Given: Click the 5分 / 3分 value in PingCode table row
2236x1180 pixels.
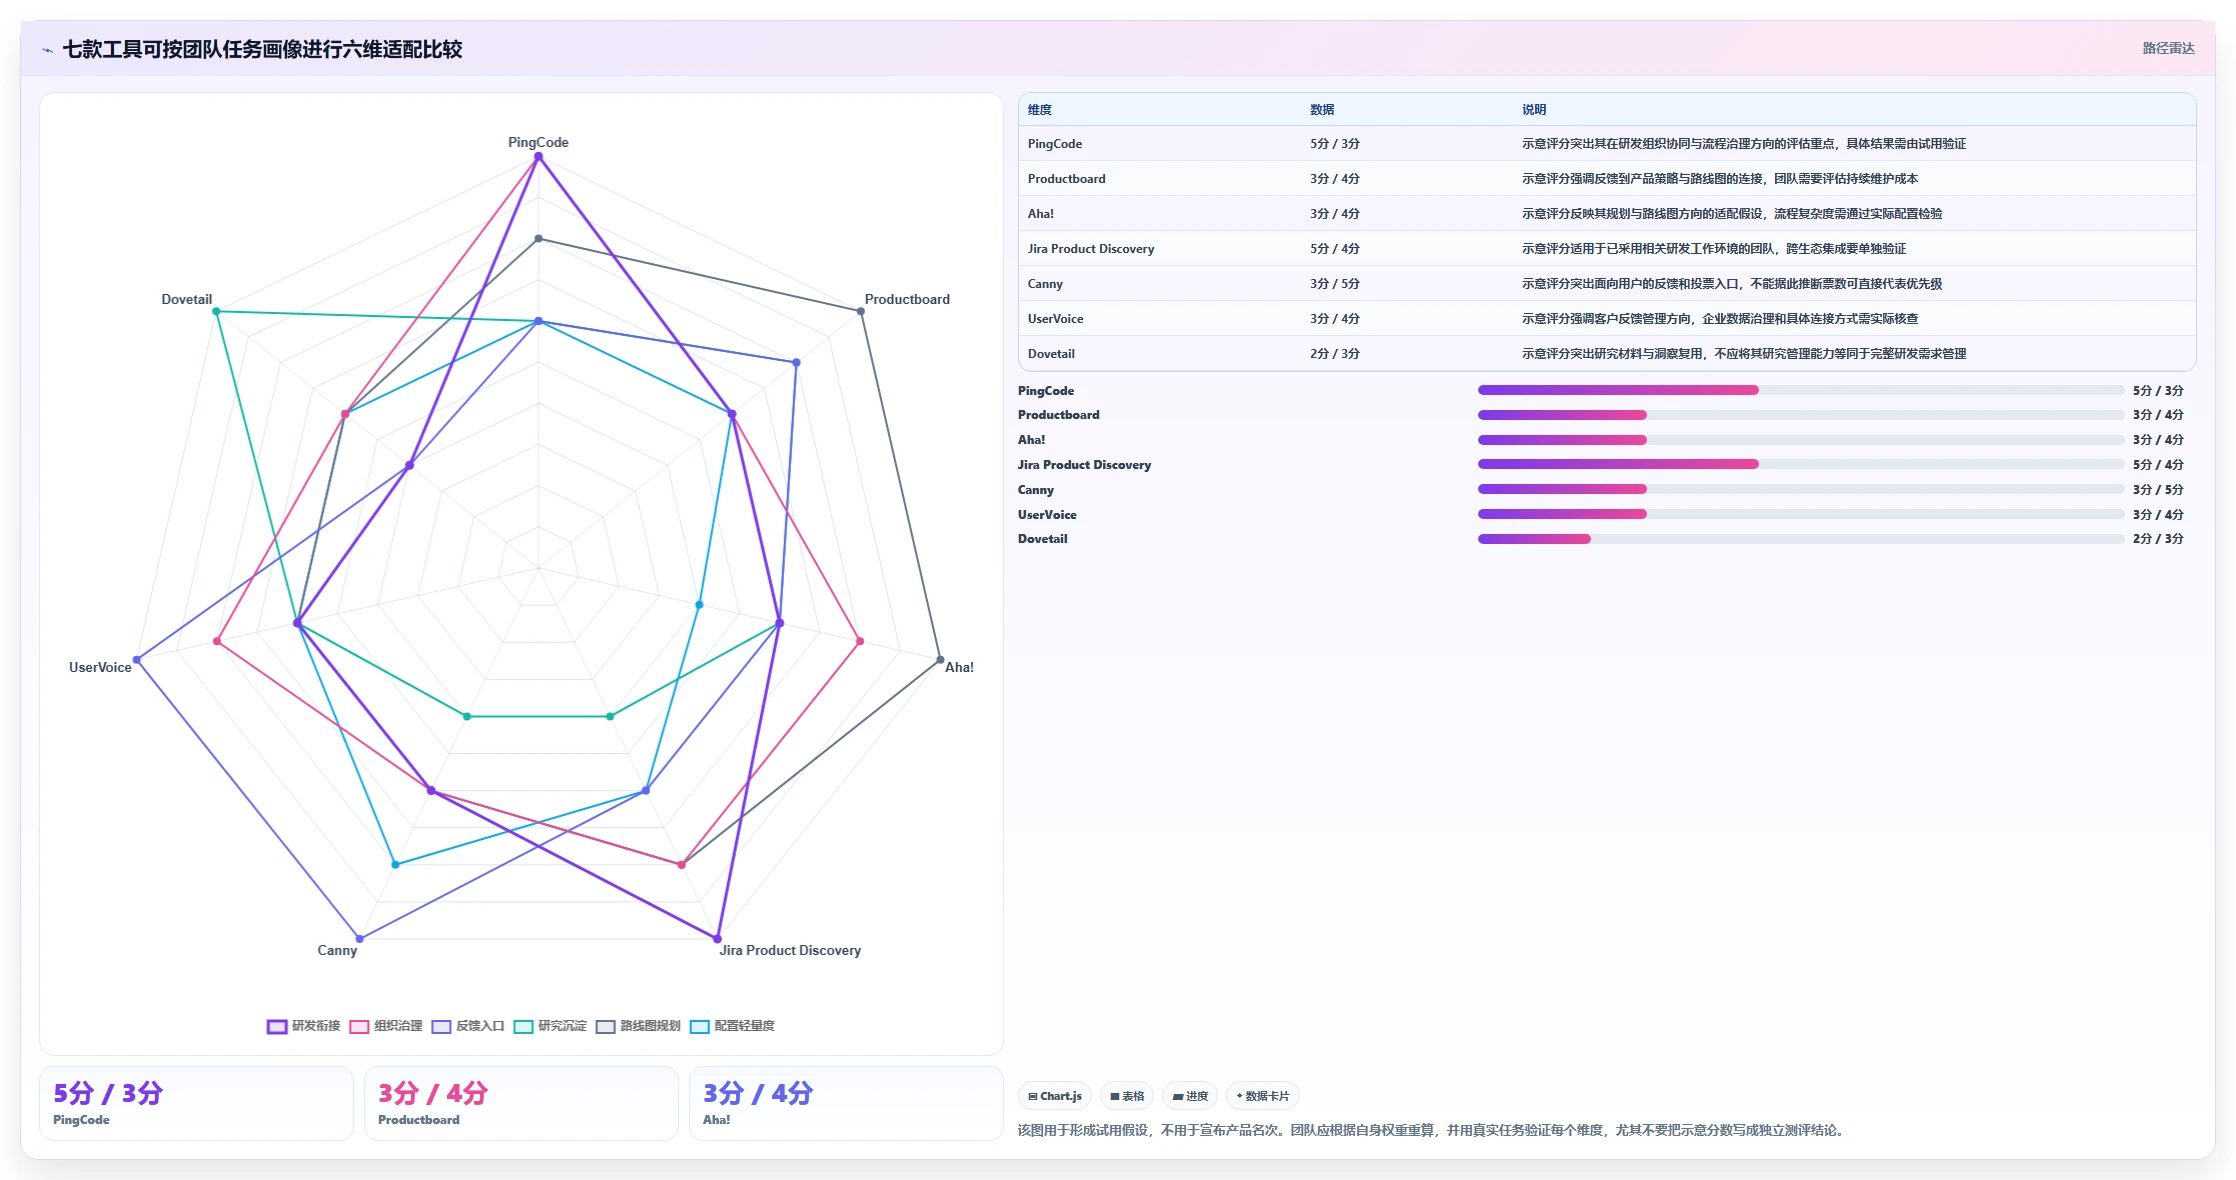Looking at the screenshot, I should point(1335,144).
